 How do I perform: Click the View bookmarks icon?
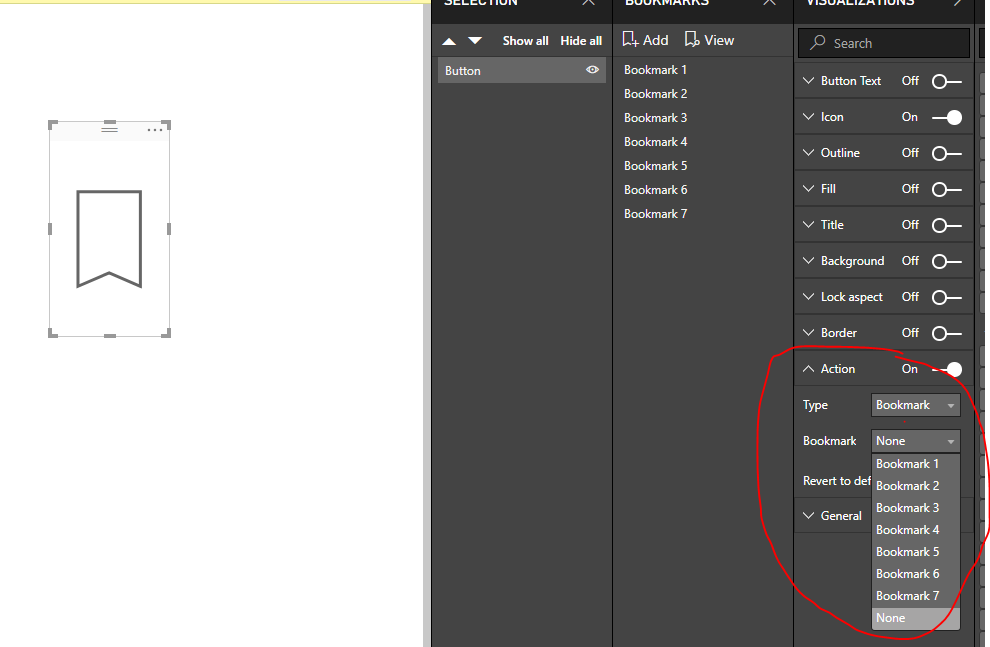[692, 40]
